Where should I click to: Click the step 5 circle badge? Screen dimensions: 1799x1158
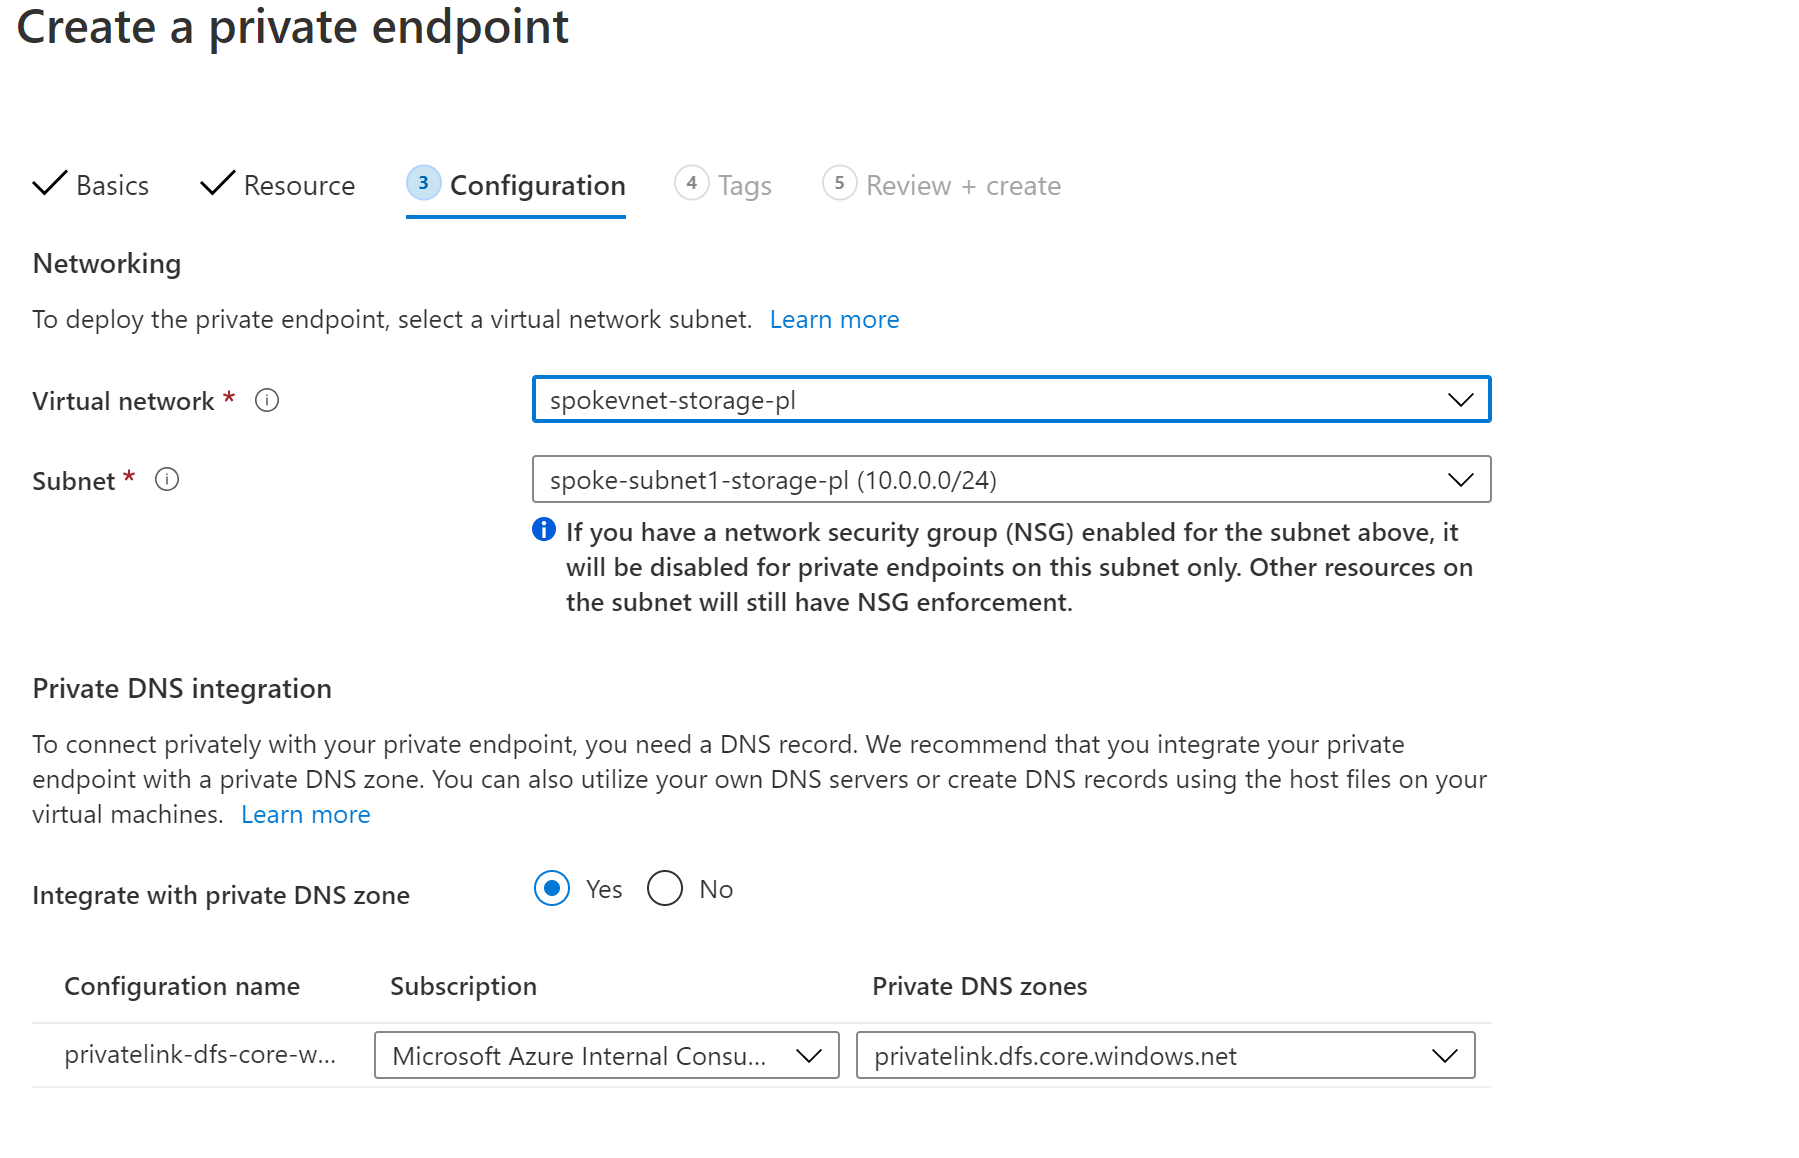point(839,183)
